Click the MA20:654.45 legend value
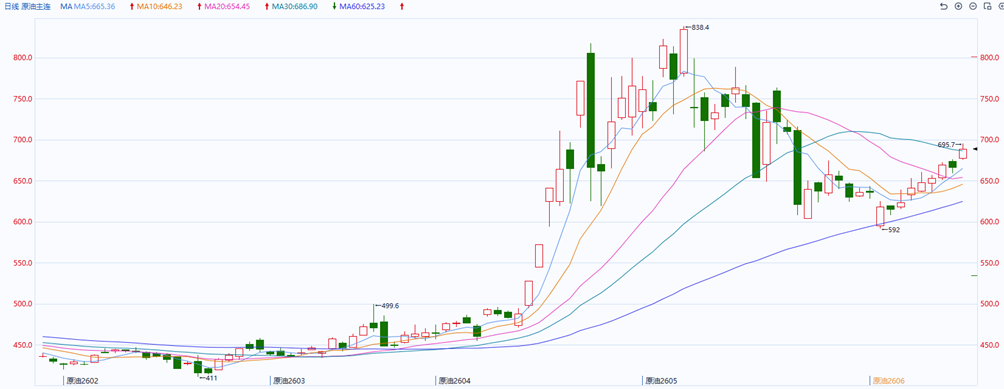 (227, 6)
